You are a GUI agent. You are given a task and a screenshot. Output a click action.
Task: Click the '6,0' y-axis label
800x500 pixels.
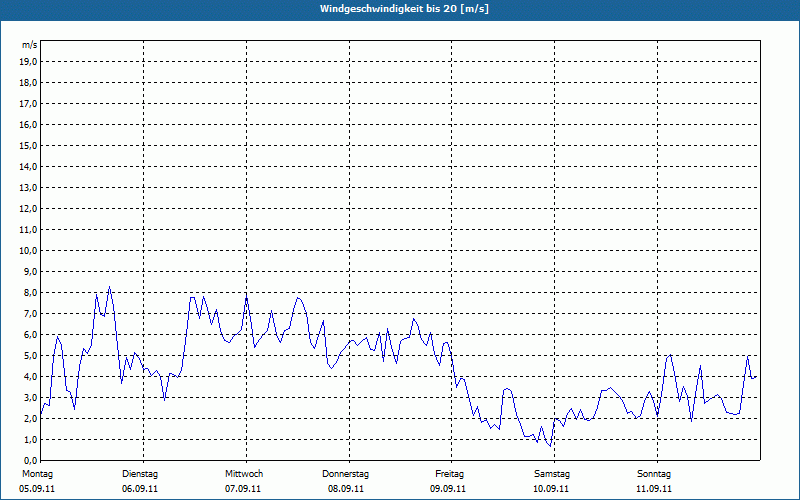coord(30,335)
